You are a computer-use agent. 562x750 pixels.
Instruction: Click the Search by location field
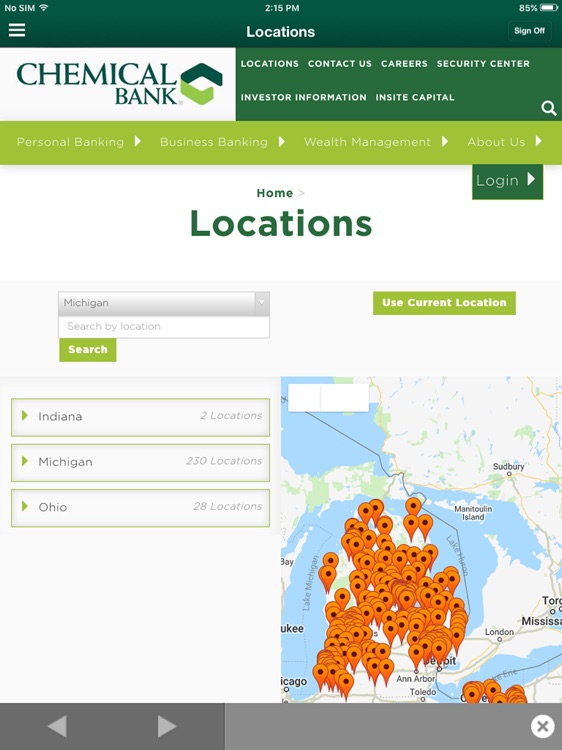(x=164, y=327)
